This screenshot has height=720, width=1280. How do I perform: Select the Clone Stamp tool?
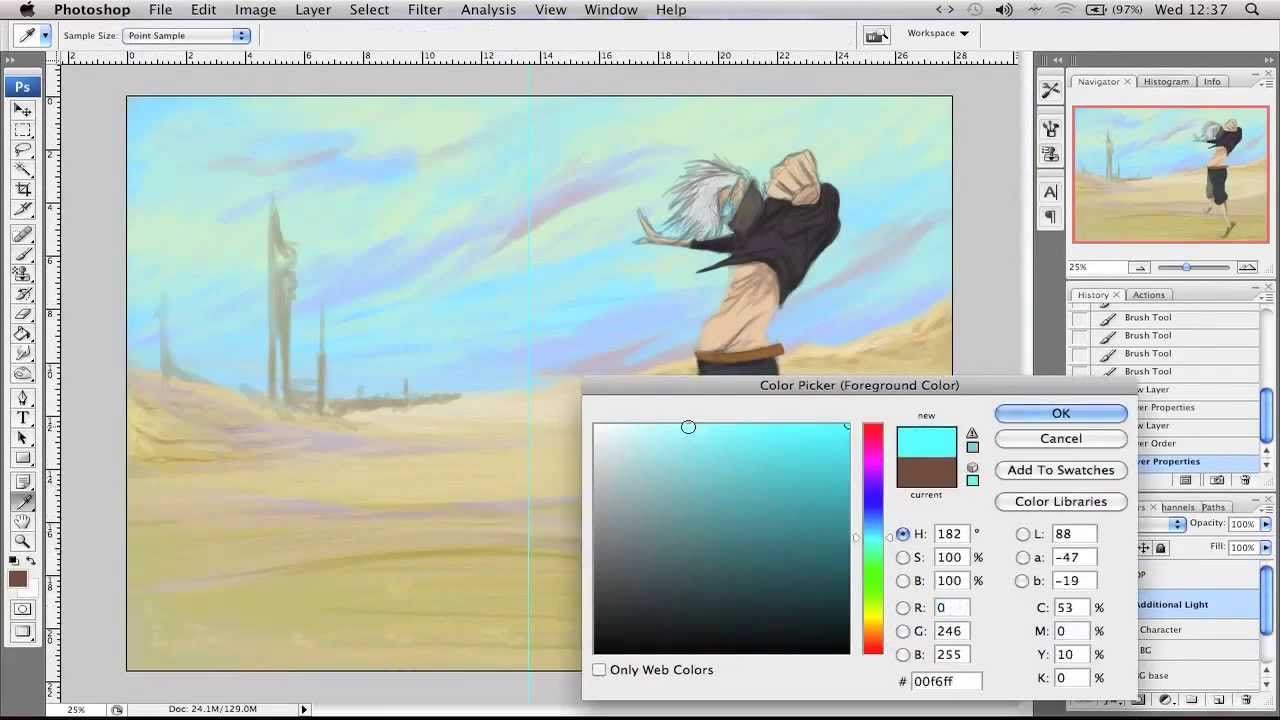[22, 274]
